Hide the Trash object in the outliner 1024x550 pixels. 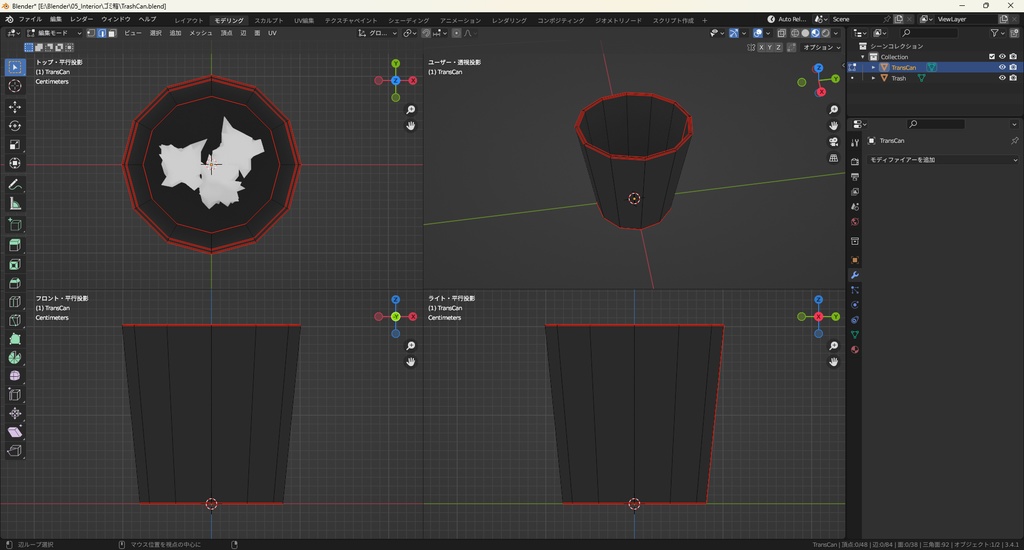[x=1002, y=78]
